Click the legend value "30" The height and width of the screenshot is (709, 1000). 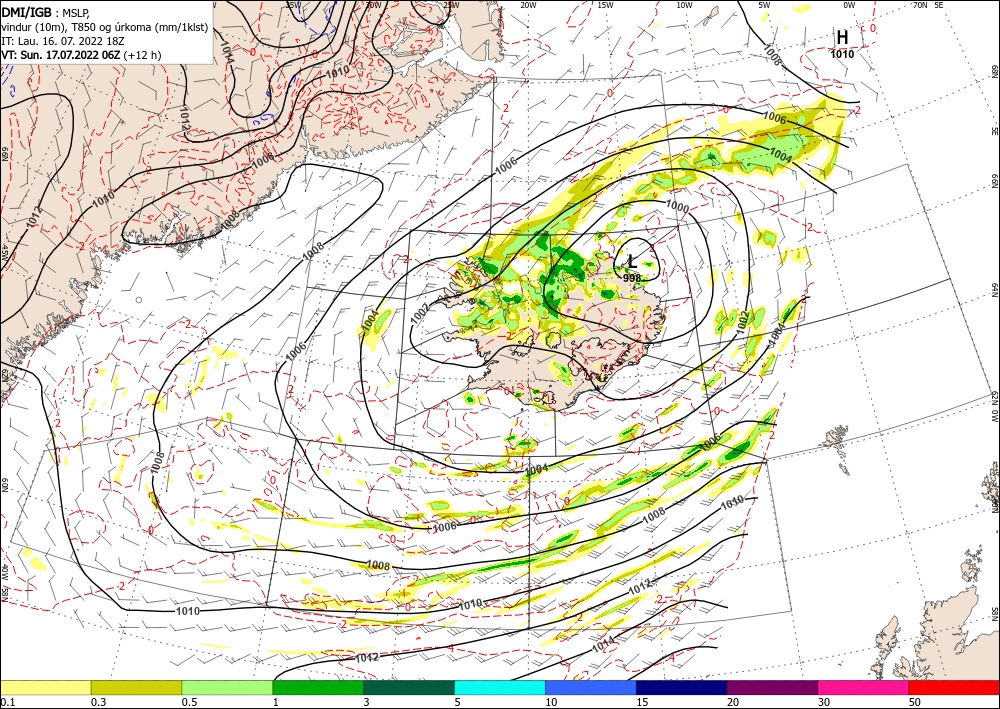coord(823,702)
